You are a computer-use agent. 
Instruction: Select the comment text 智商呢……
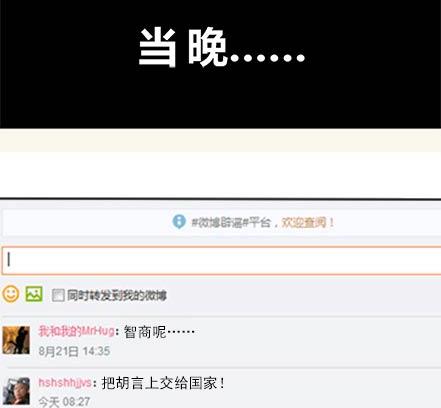(159, 332)
